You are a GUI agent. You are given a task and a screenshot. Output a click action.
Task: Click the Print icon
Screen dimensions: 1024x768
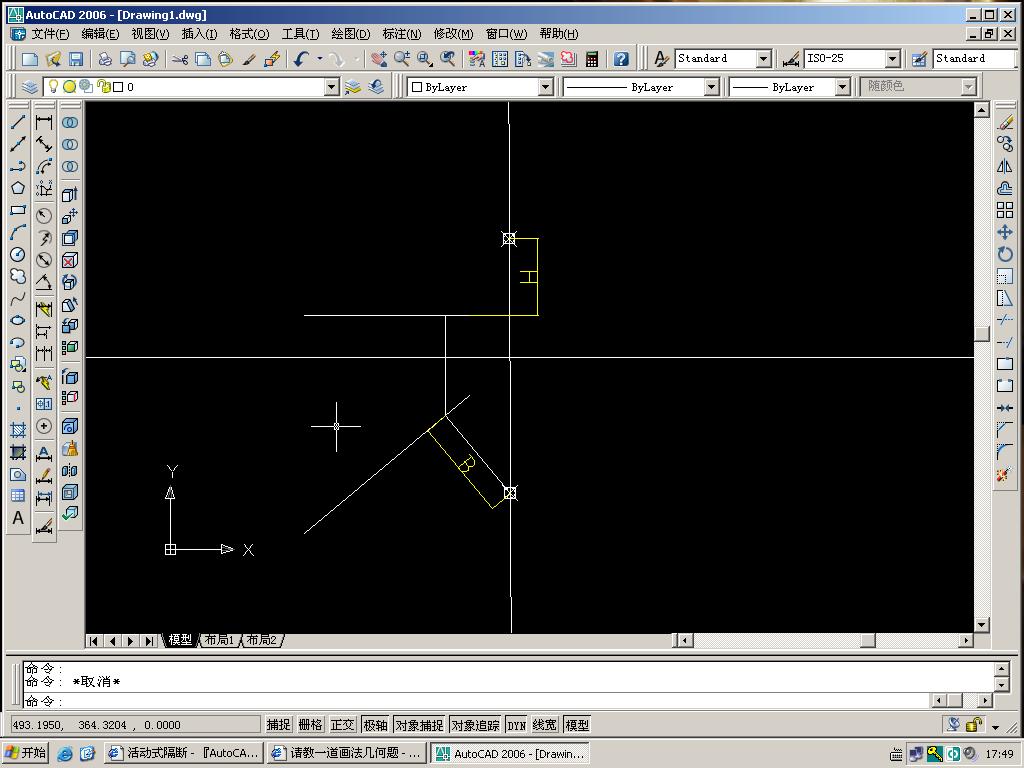click(105, 59)
